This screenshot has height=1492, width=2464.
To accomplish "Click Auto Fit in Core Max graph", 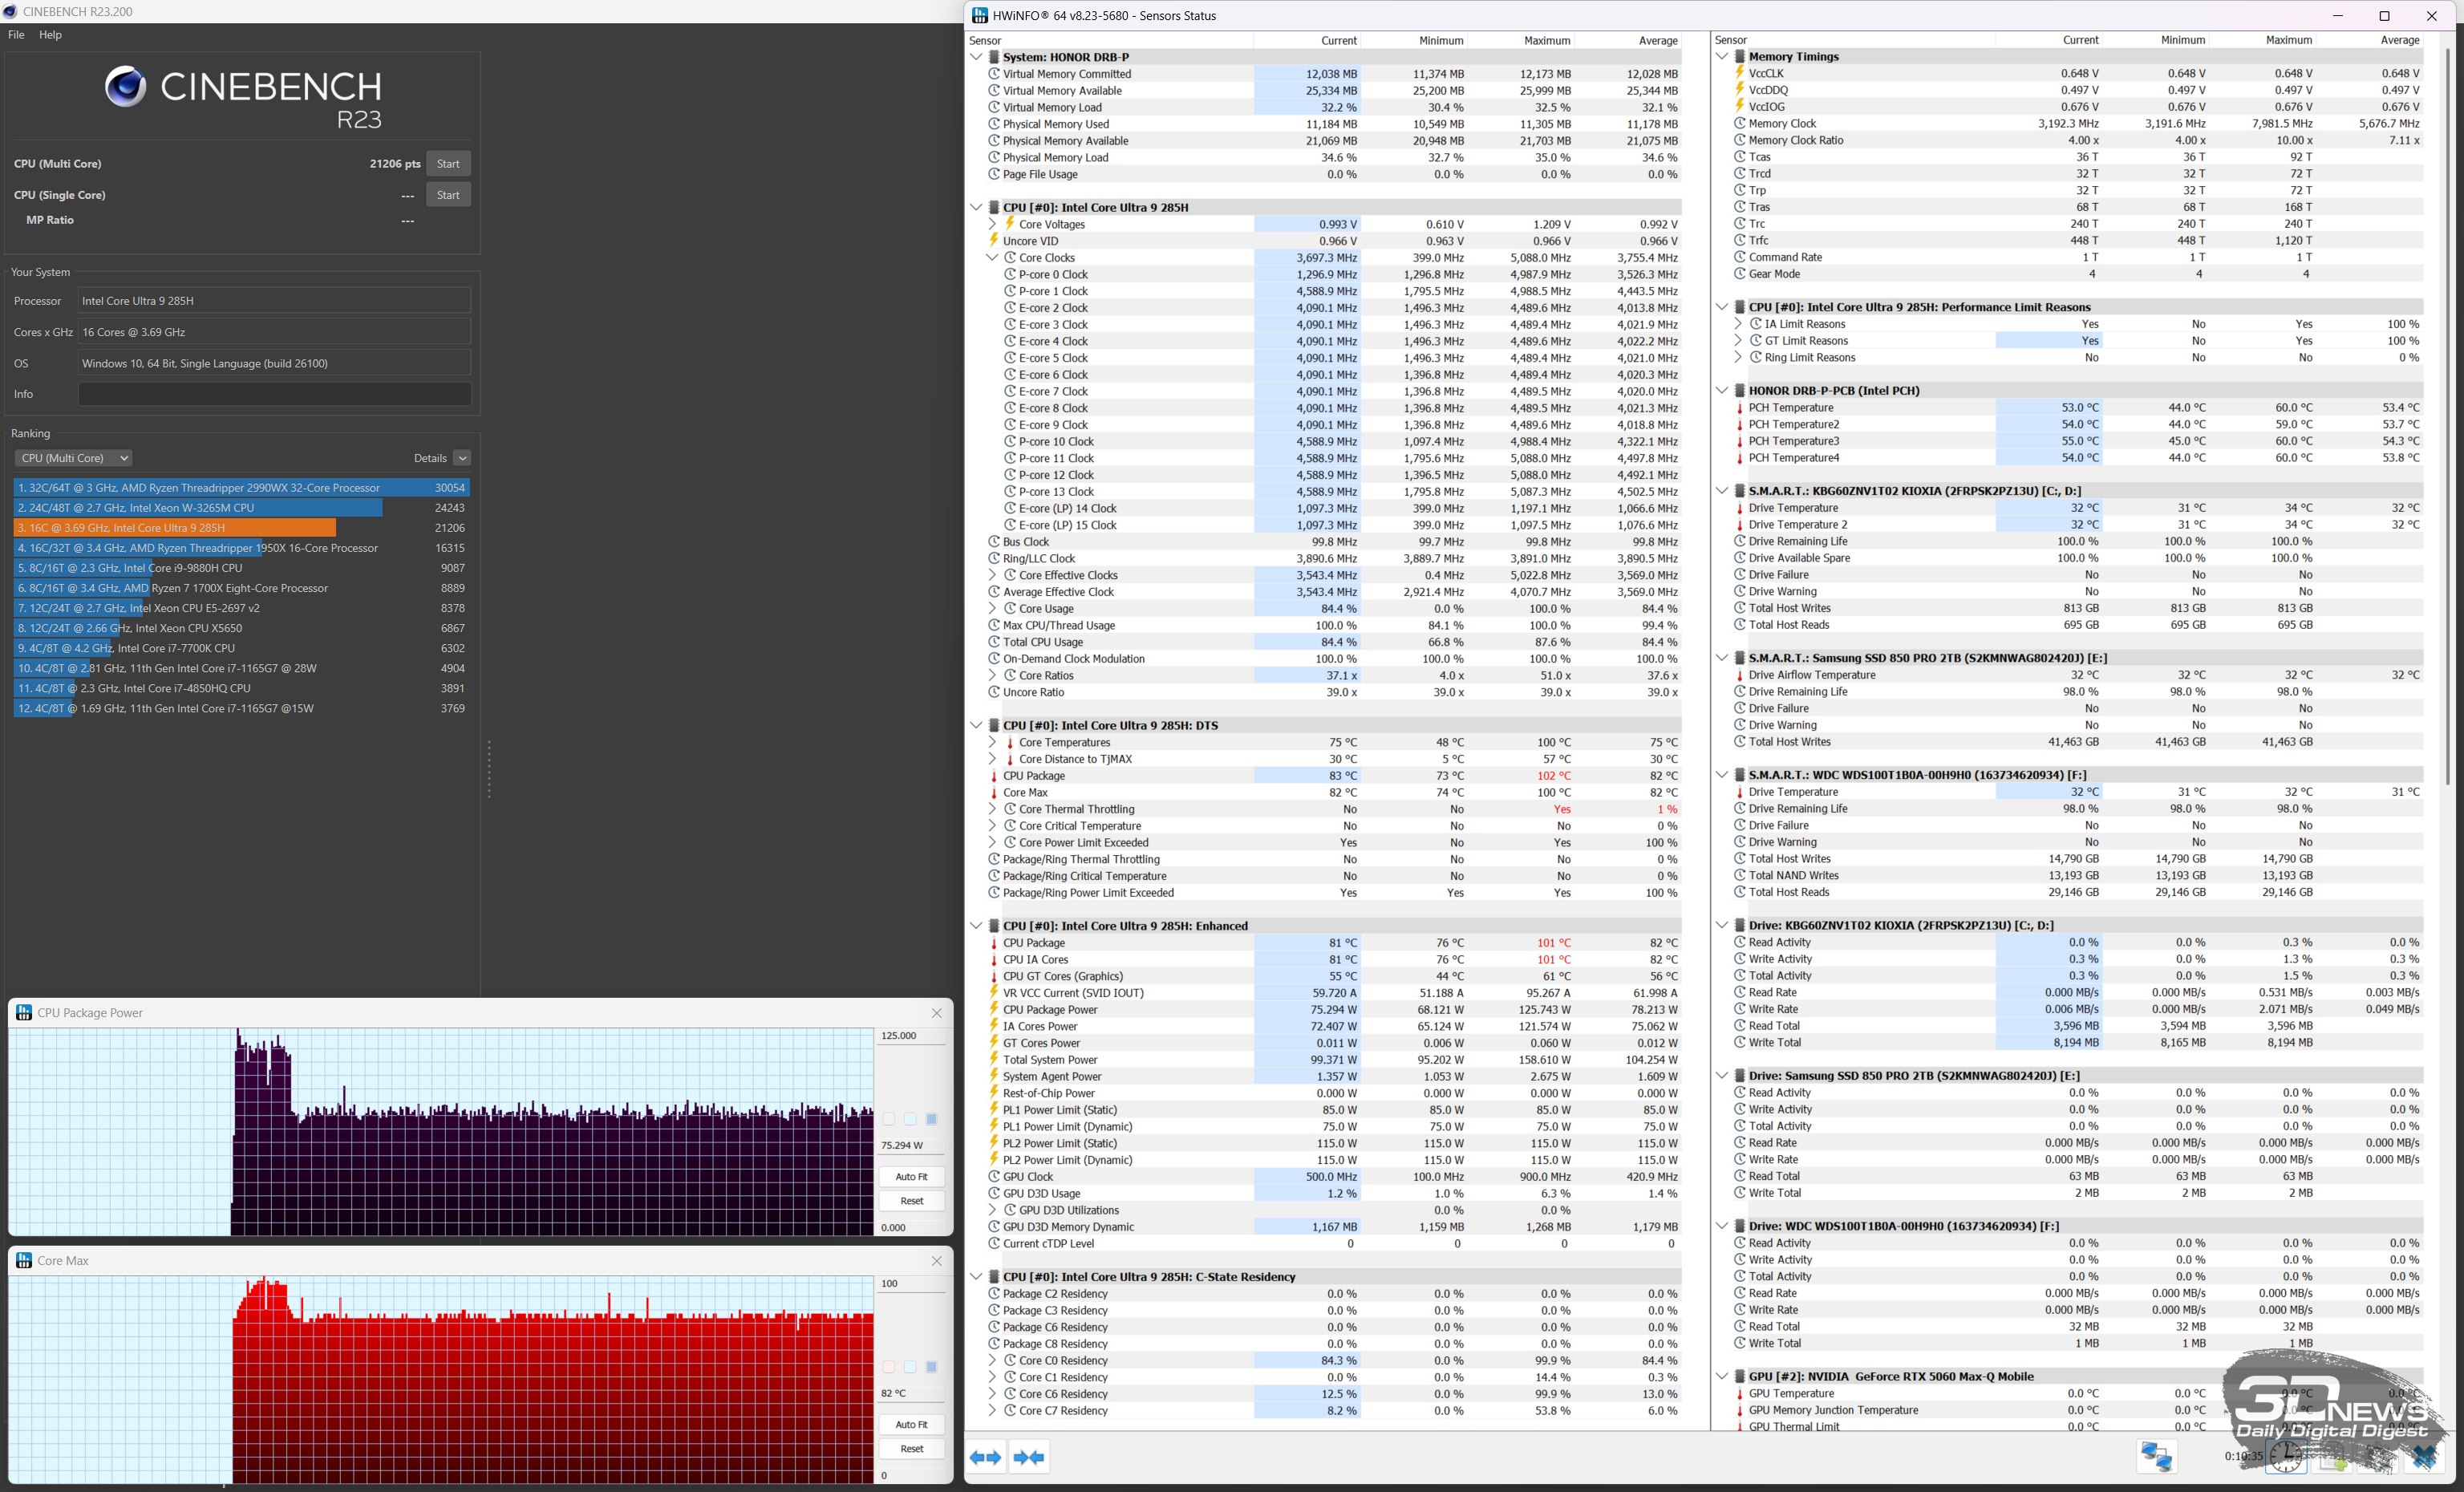I will tap(912, 1424).
